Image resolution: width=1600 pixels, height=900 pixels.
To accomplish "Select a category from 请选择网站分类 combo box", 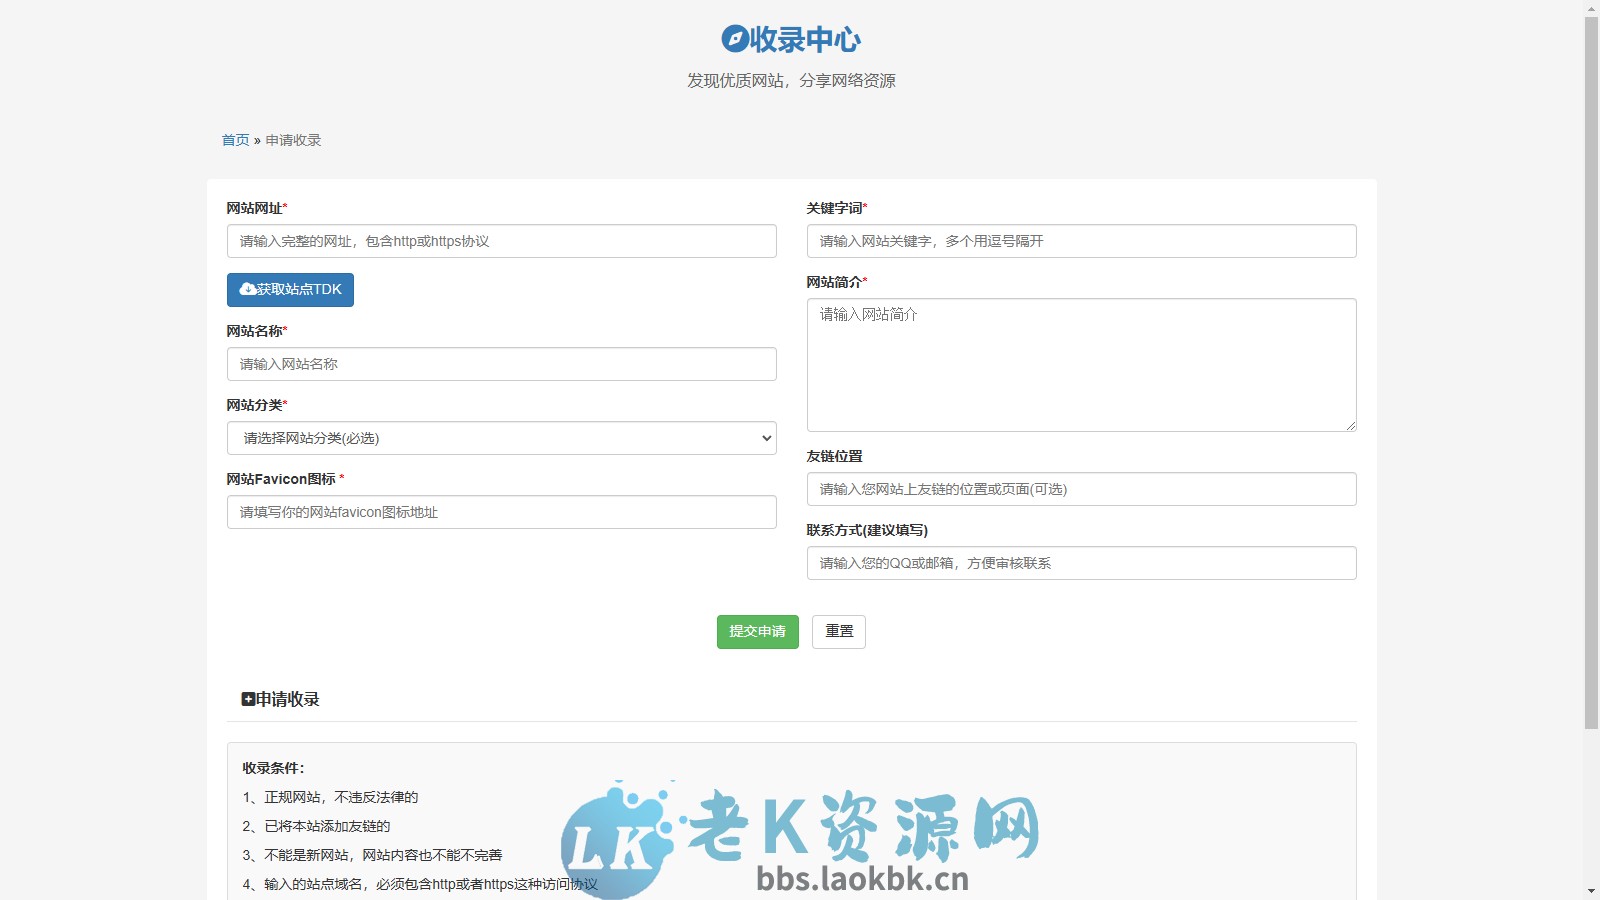I will tap(500, 438).
